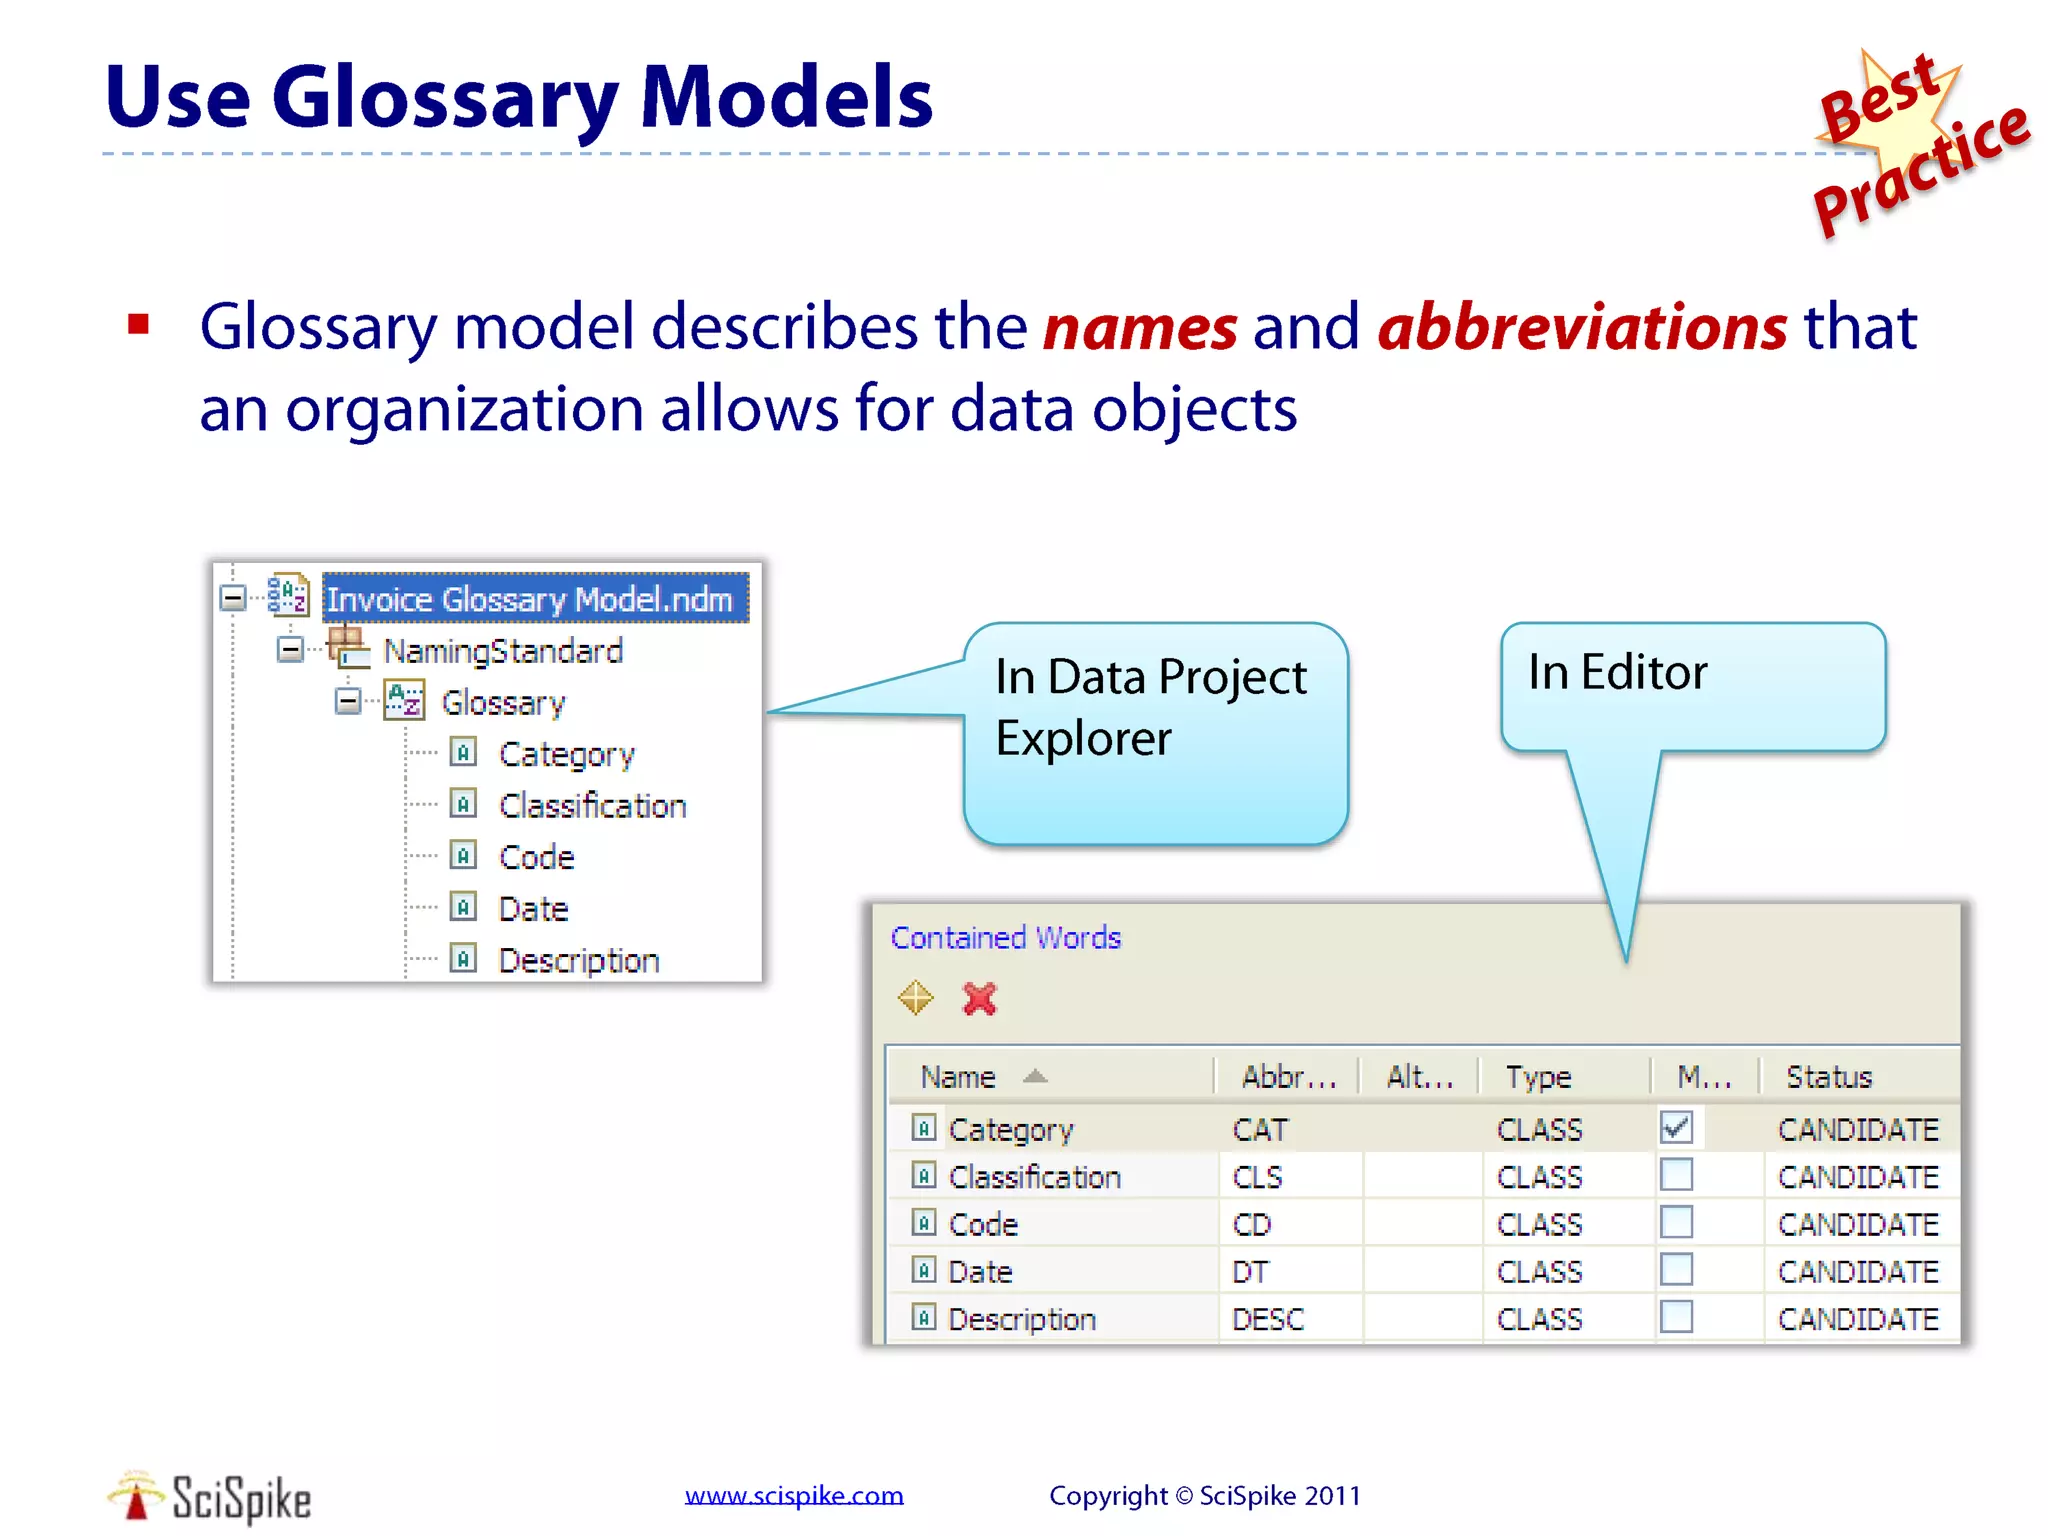Select the Code row CANDIDATE status

tap(1857, 1224)
